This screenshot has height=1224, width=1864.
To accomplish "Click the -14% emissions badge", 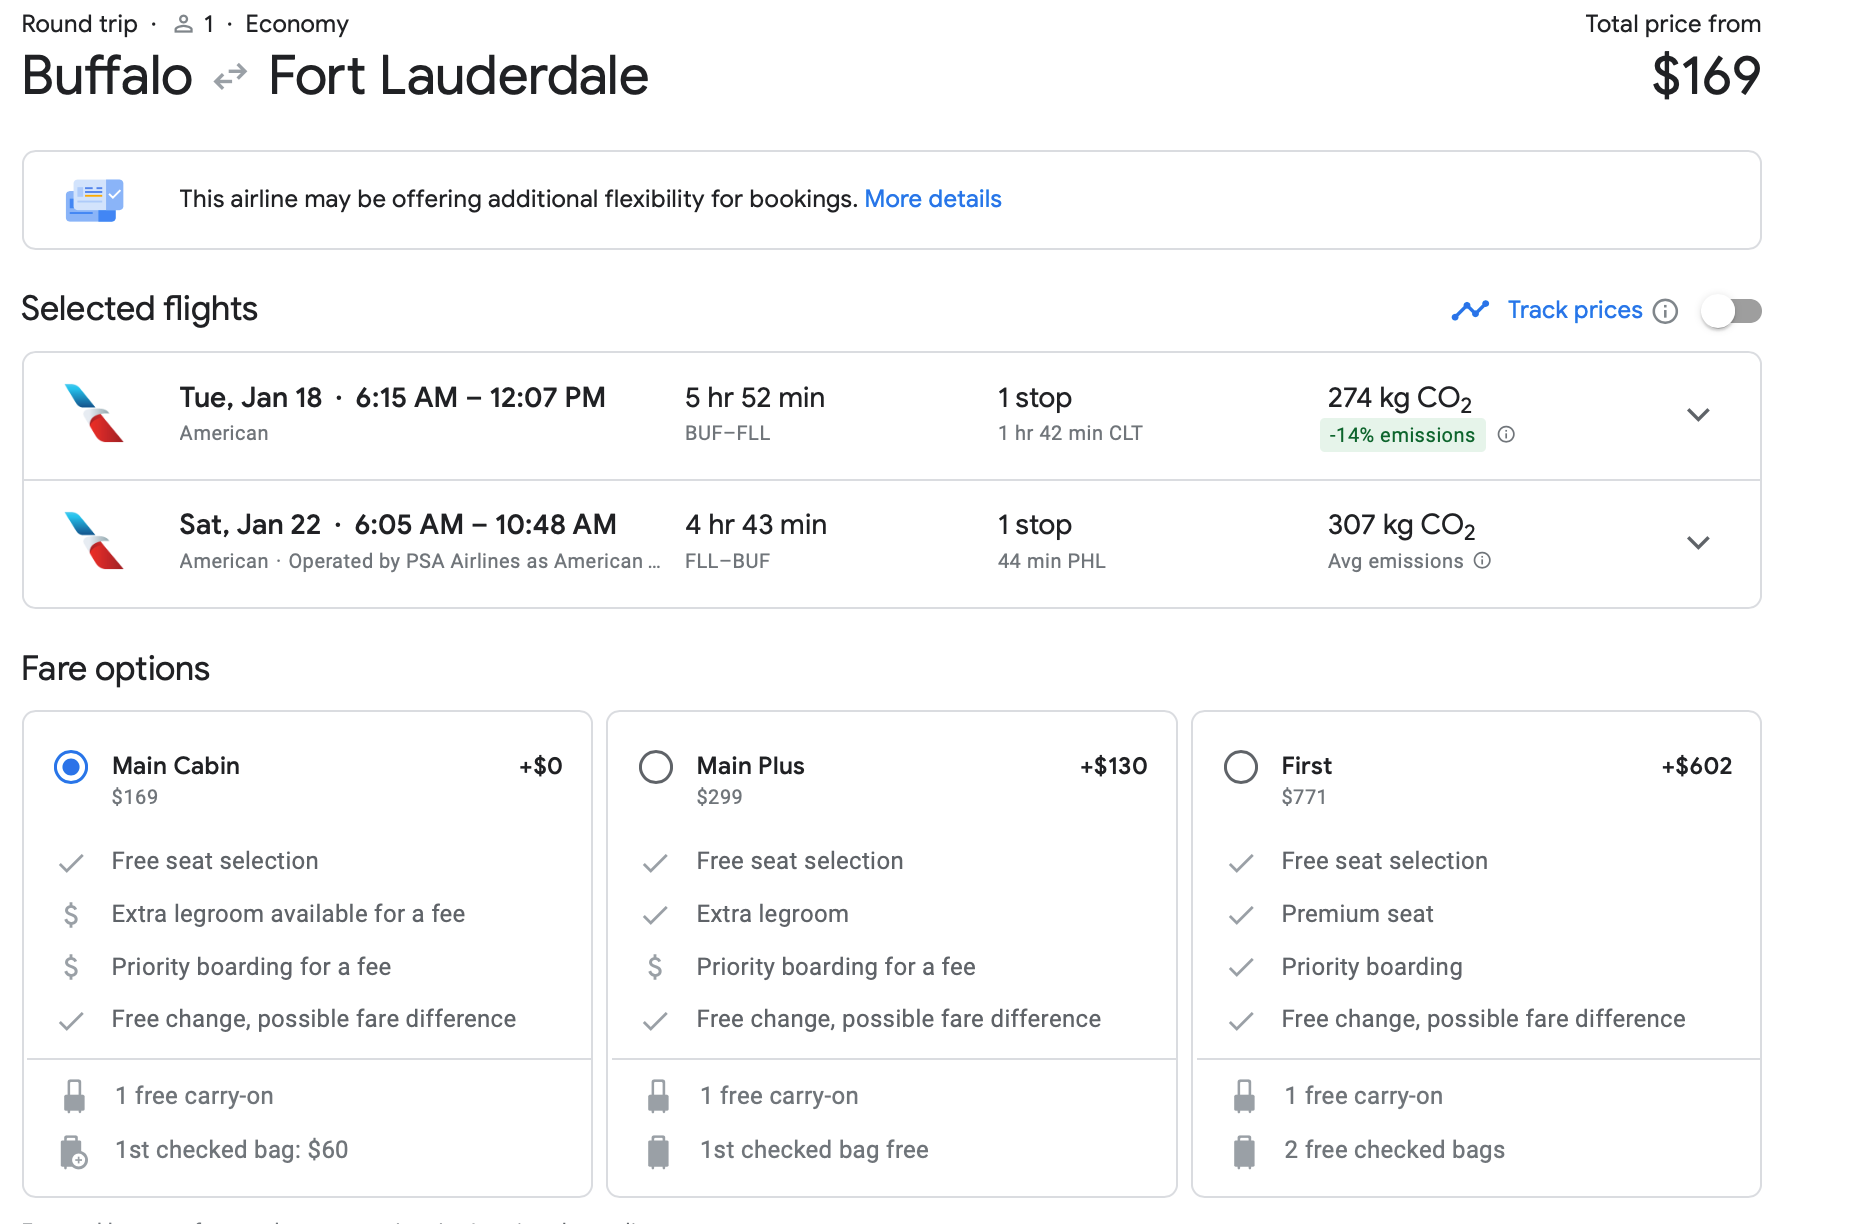I will click(x=1402, y=435).
